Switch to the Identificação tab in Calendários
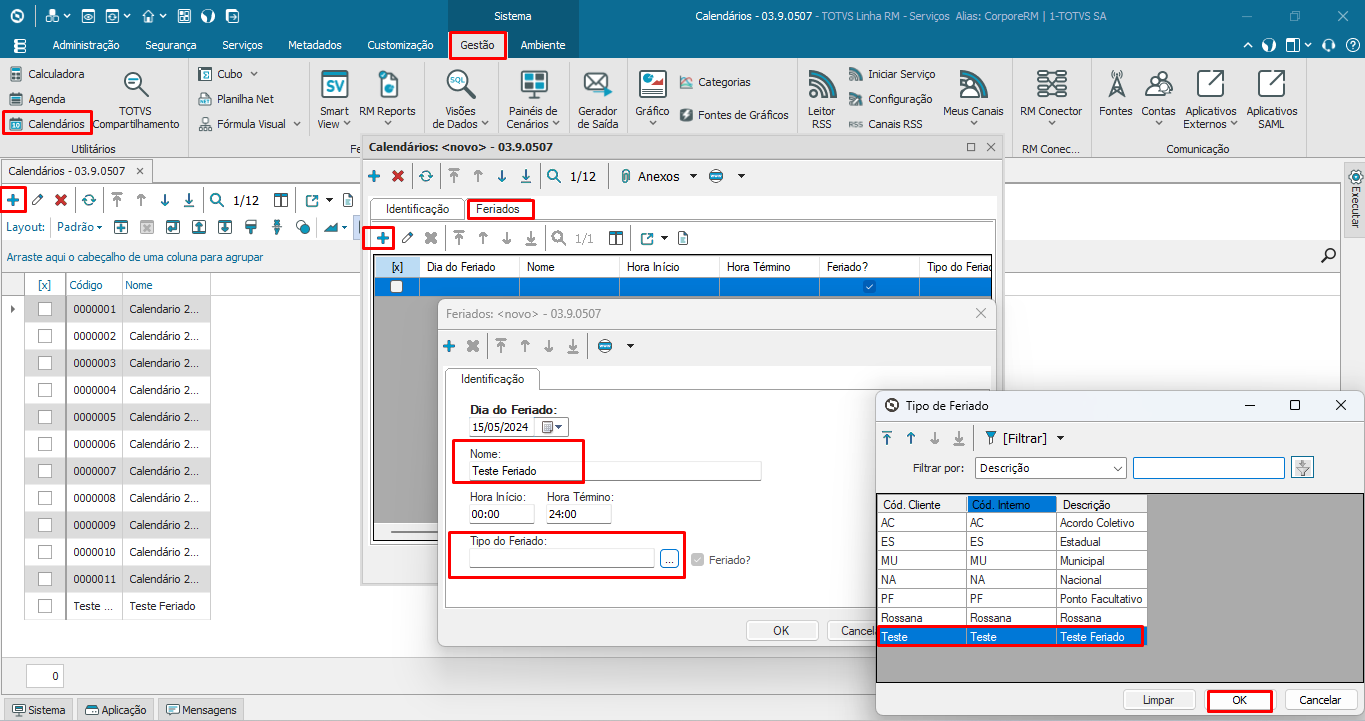This screenshot has height=721, width=1365. pos(417,209)
